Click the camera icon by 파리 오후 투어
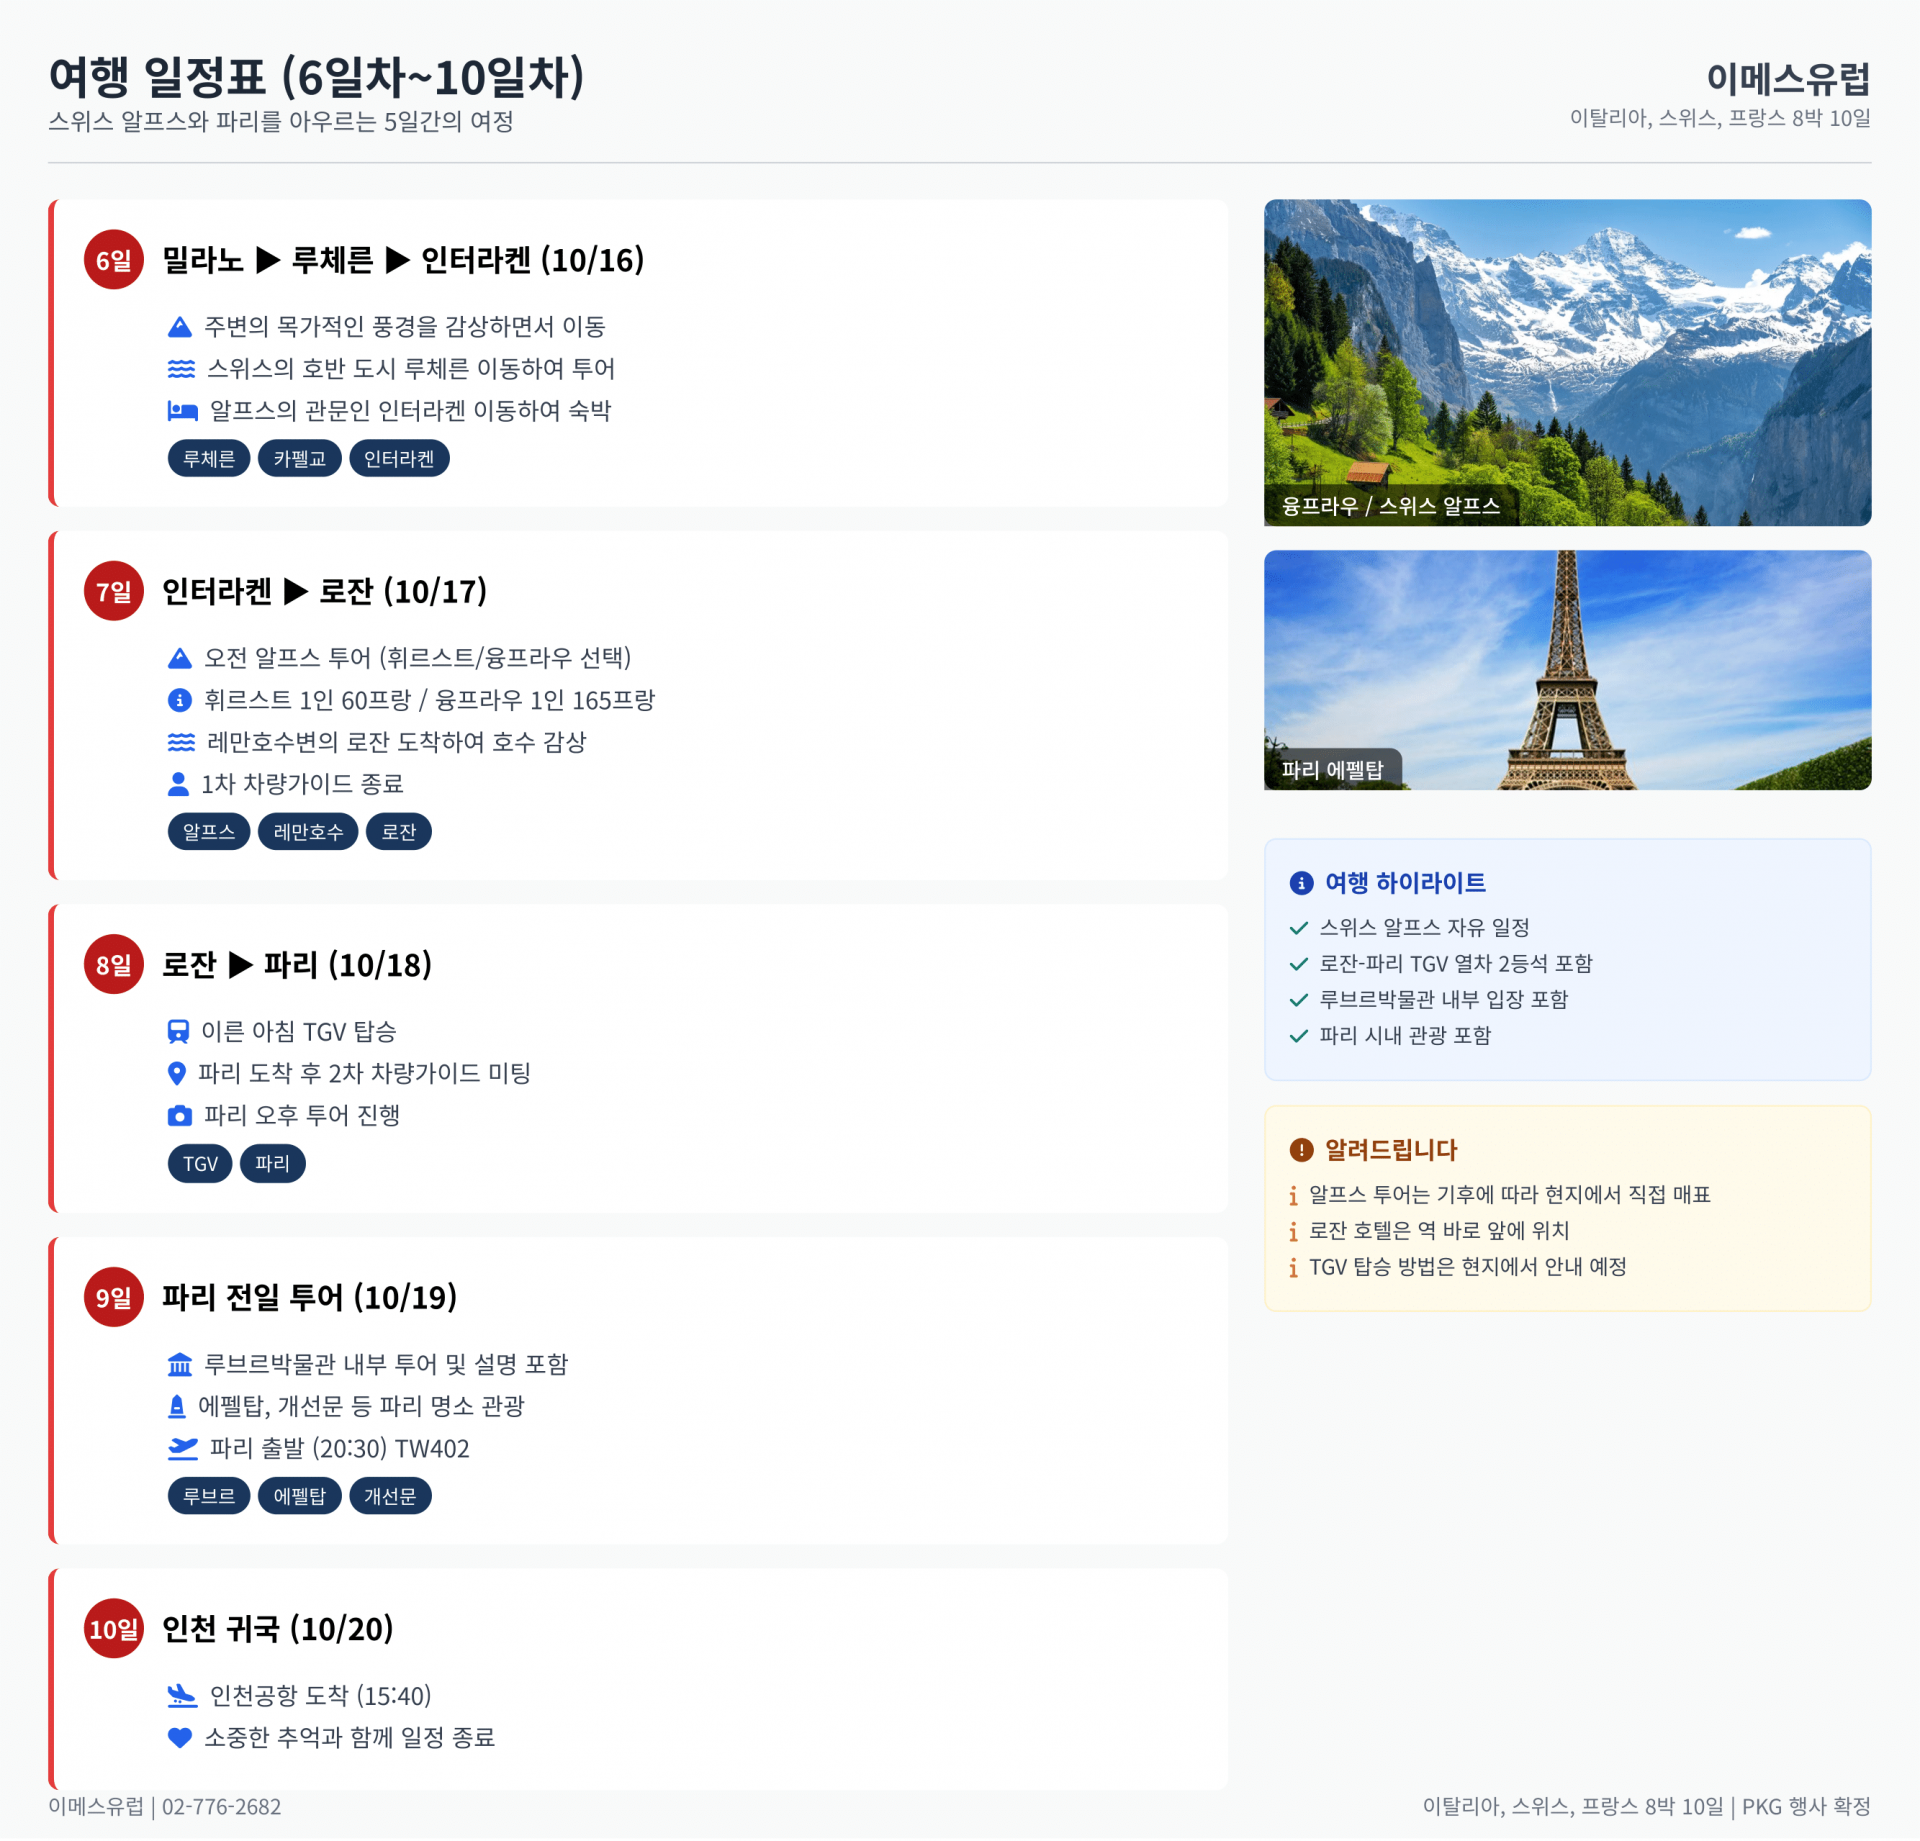The width and height of the screenshot is (1920, 1841). click(x=179, y=1116)
